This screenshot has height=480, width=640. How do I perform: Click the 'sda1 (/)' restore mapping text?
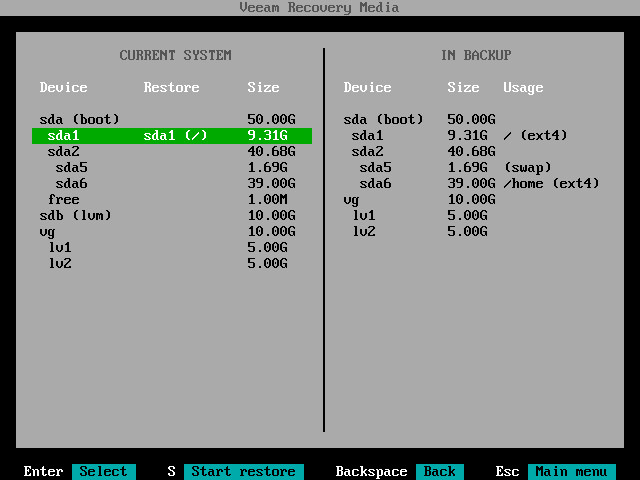click(x=176, y=136)
